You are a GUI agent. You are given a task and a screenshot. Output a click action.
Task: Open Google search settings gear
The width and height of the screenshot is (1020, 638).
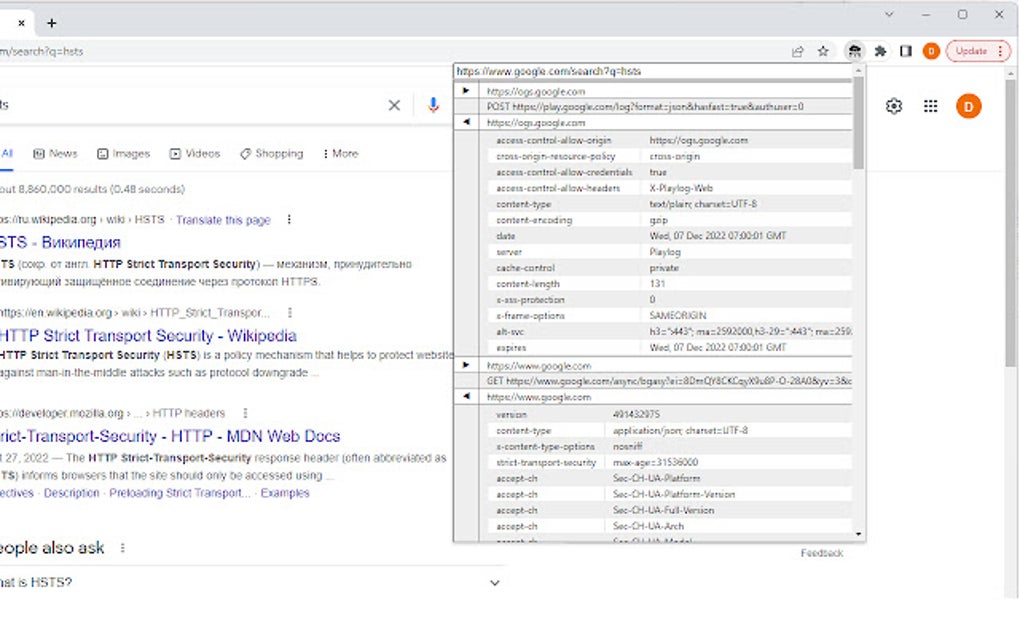click(x=894, y=106)
